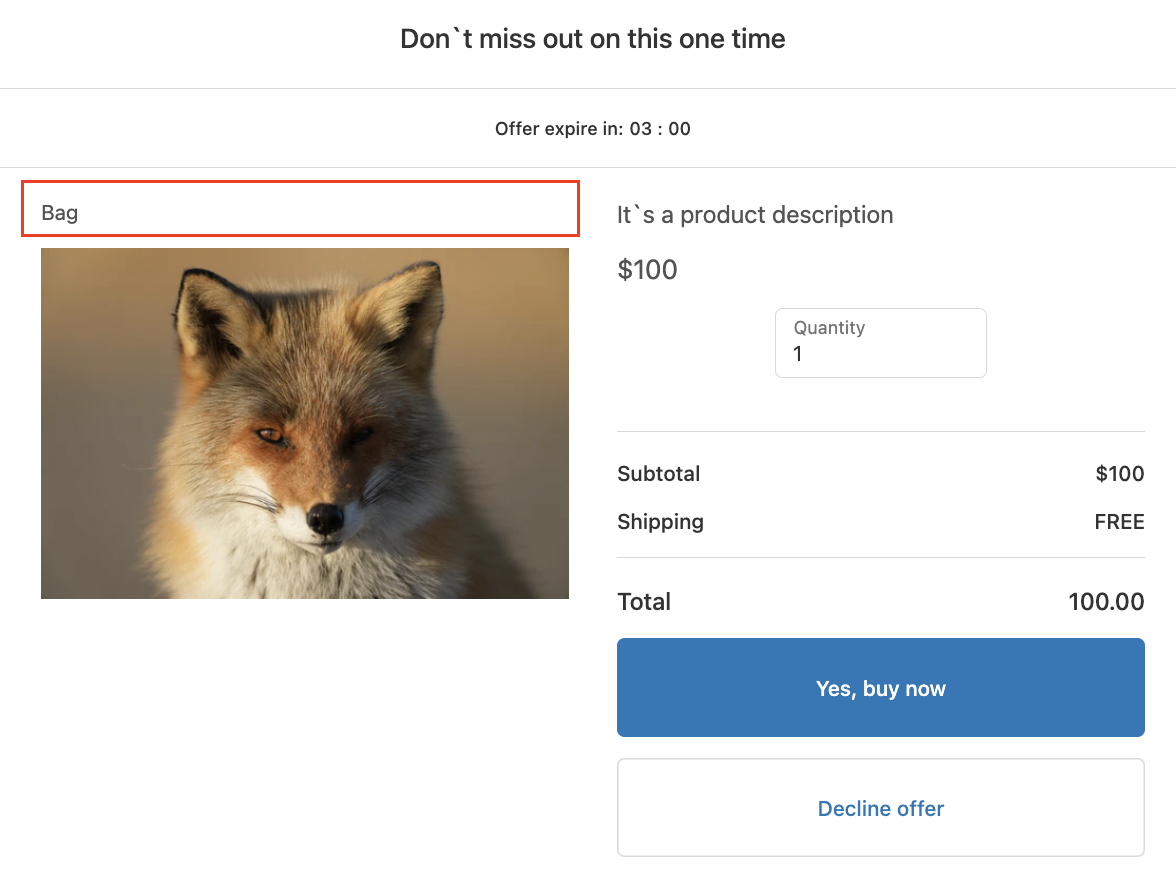Click the 100.00 total amount
1176x888 pixels.
click(x=1106, y=602)
